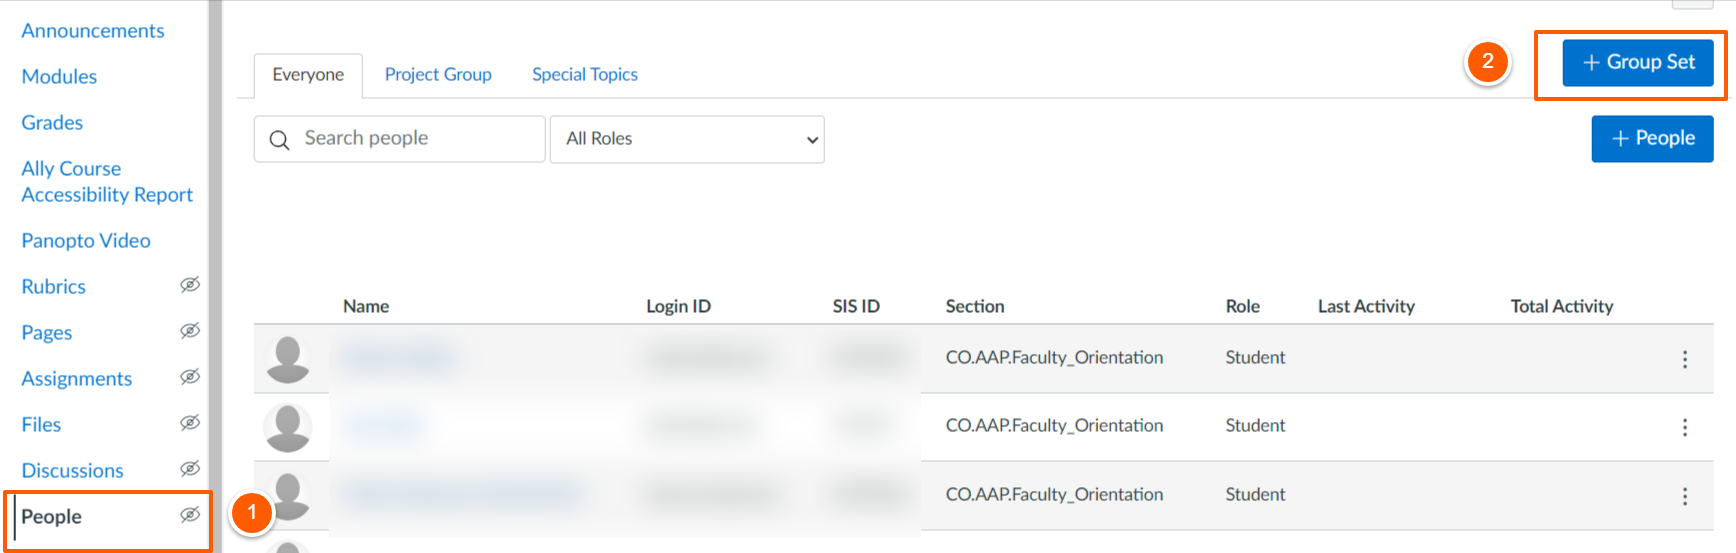The width and height of the screenshot is (1736, 553).
Task: Select People in course navigation
Action: pos(52,517)
